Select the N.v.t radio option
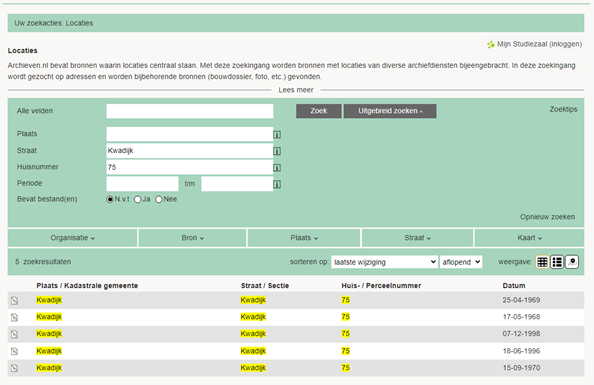 coord(110,199)
